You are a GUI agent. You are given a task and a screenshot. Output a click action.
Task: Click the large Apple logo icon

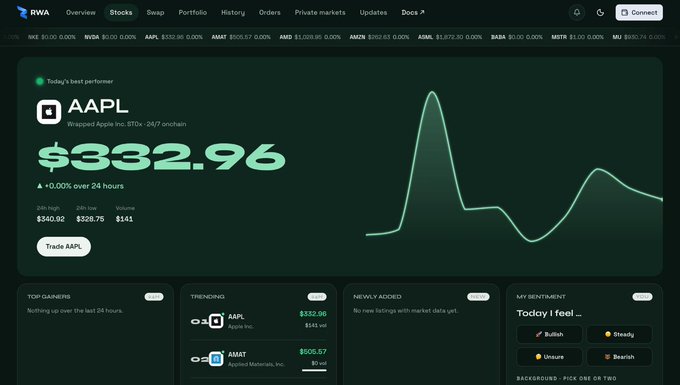(49, 112)
